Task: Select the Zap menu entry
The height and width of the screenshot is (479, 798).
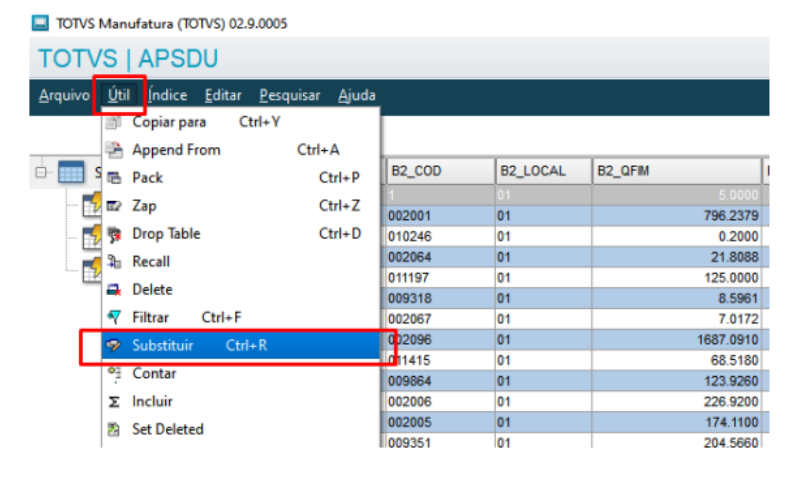Action: [241, 206]
